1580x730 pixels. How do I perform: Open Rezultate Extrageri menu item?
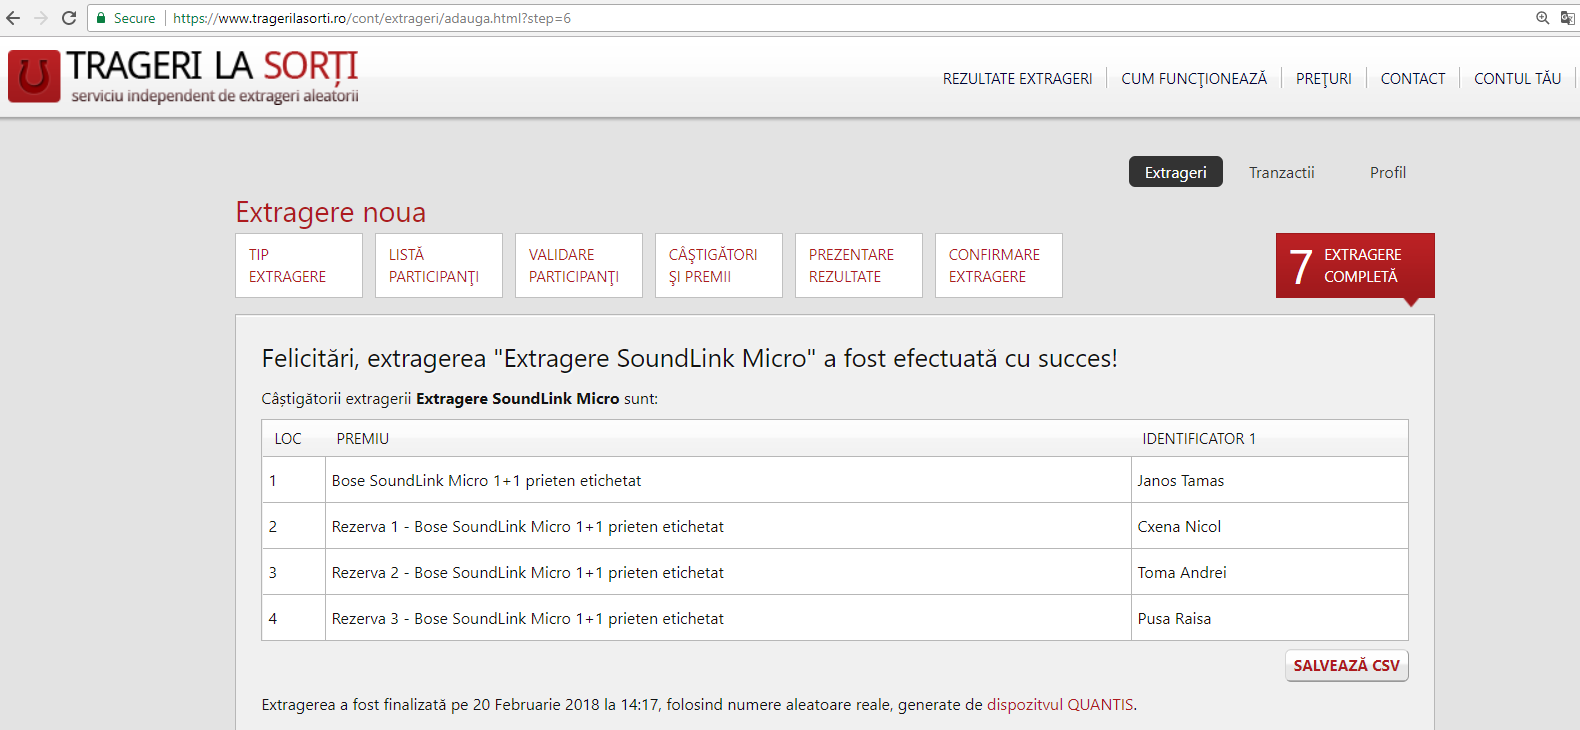(x=1017, y=78)
